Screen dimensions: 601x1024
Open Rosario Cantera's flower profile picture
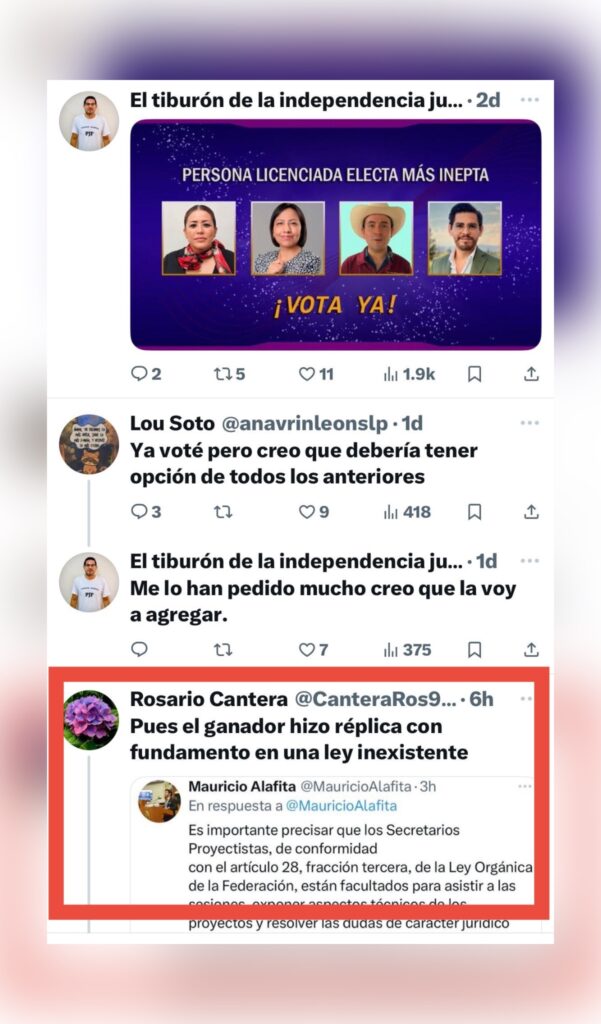90,719
